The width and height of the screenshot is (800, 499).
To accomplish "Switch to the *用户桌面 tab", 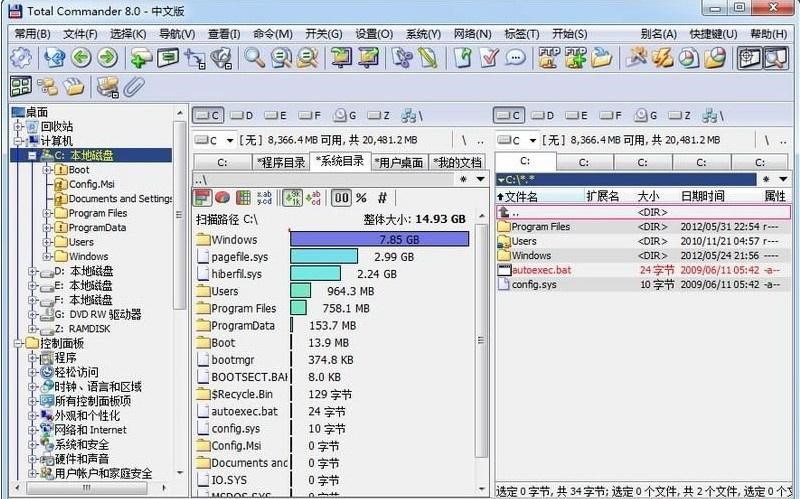I will click(398, 161).
